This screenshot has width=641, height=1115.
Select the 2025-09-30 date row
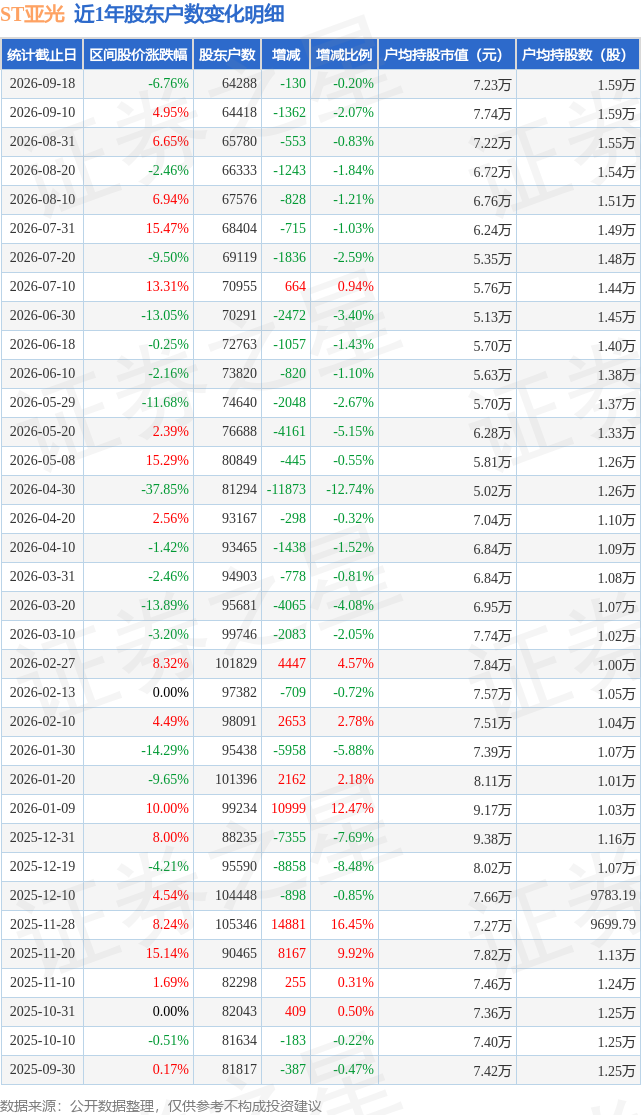point(320,1069)
